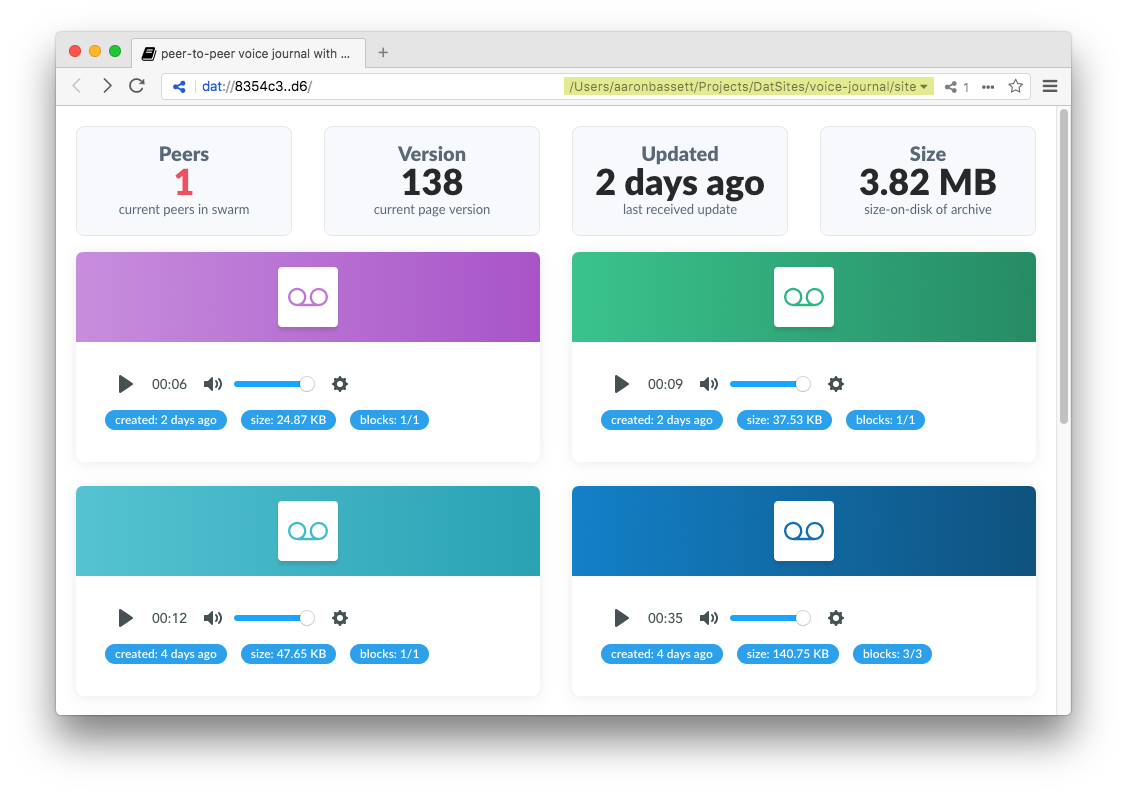Viewport: 1127px width, 795px height.
Task: Click the blue share icon in address bar
Action: (x=179, y=86)
